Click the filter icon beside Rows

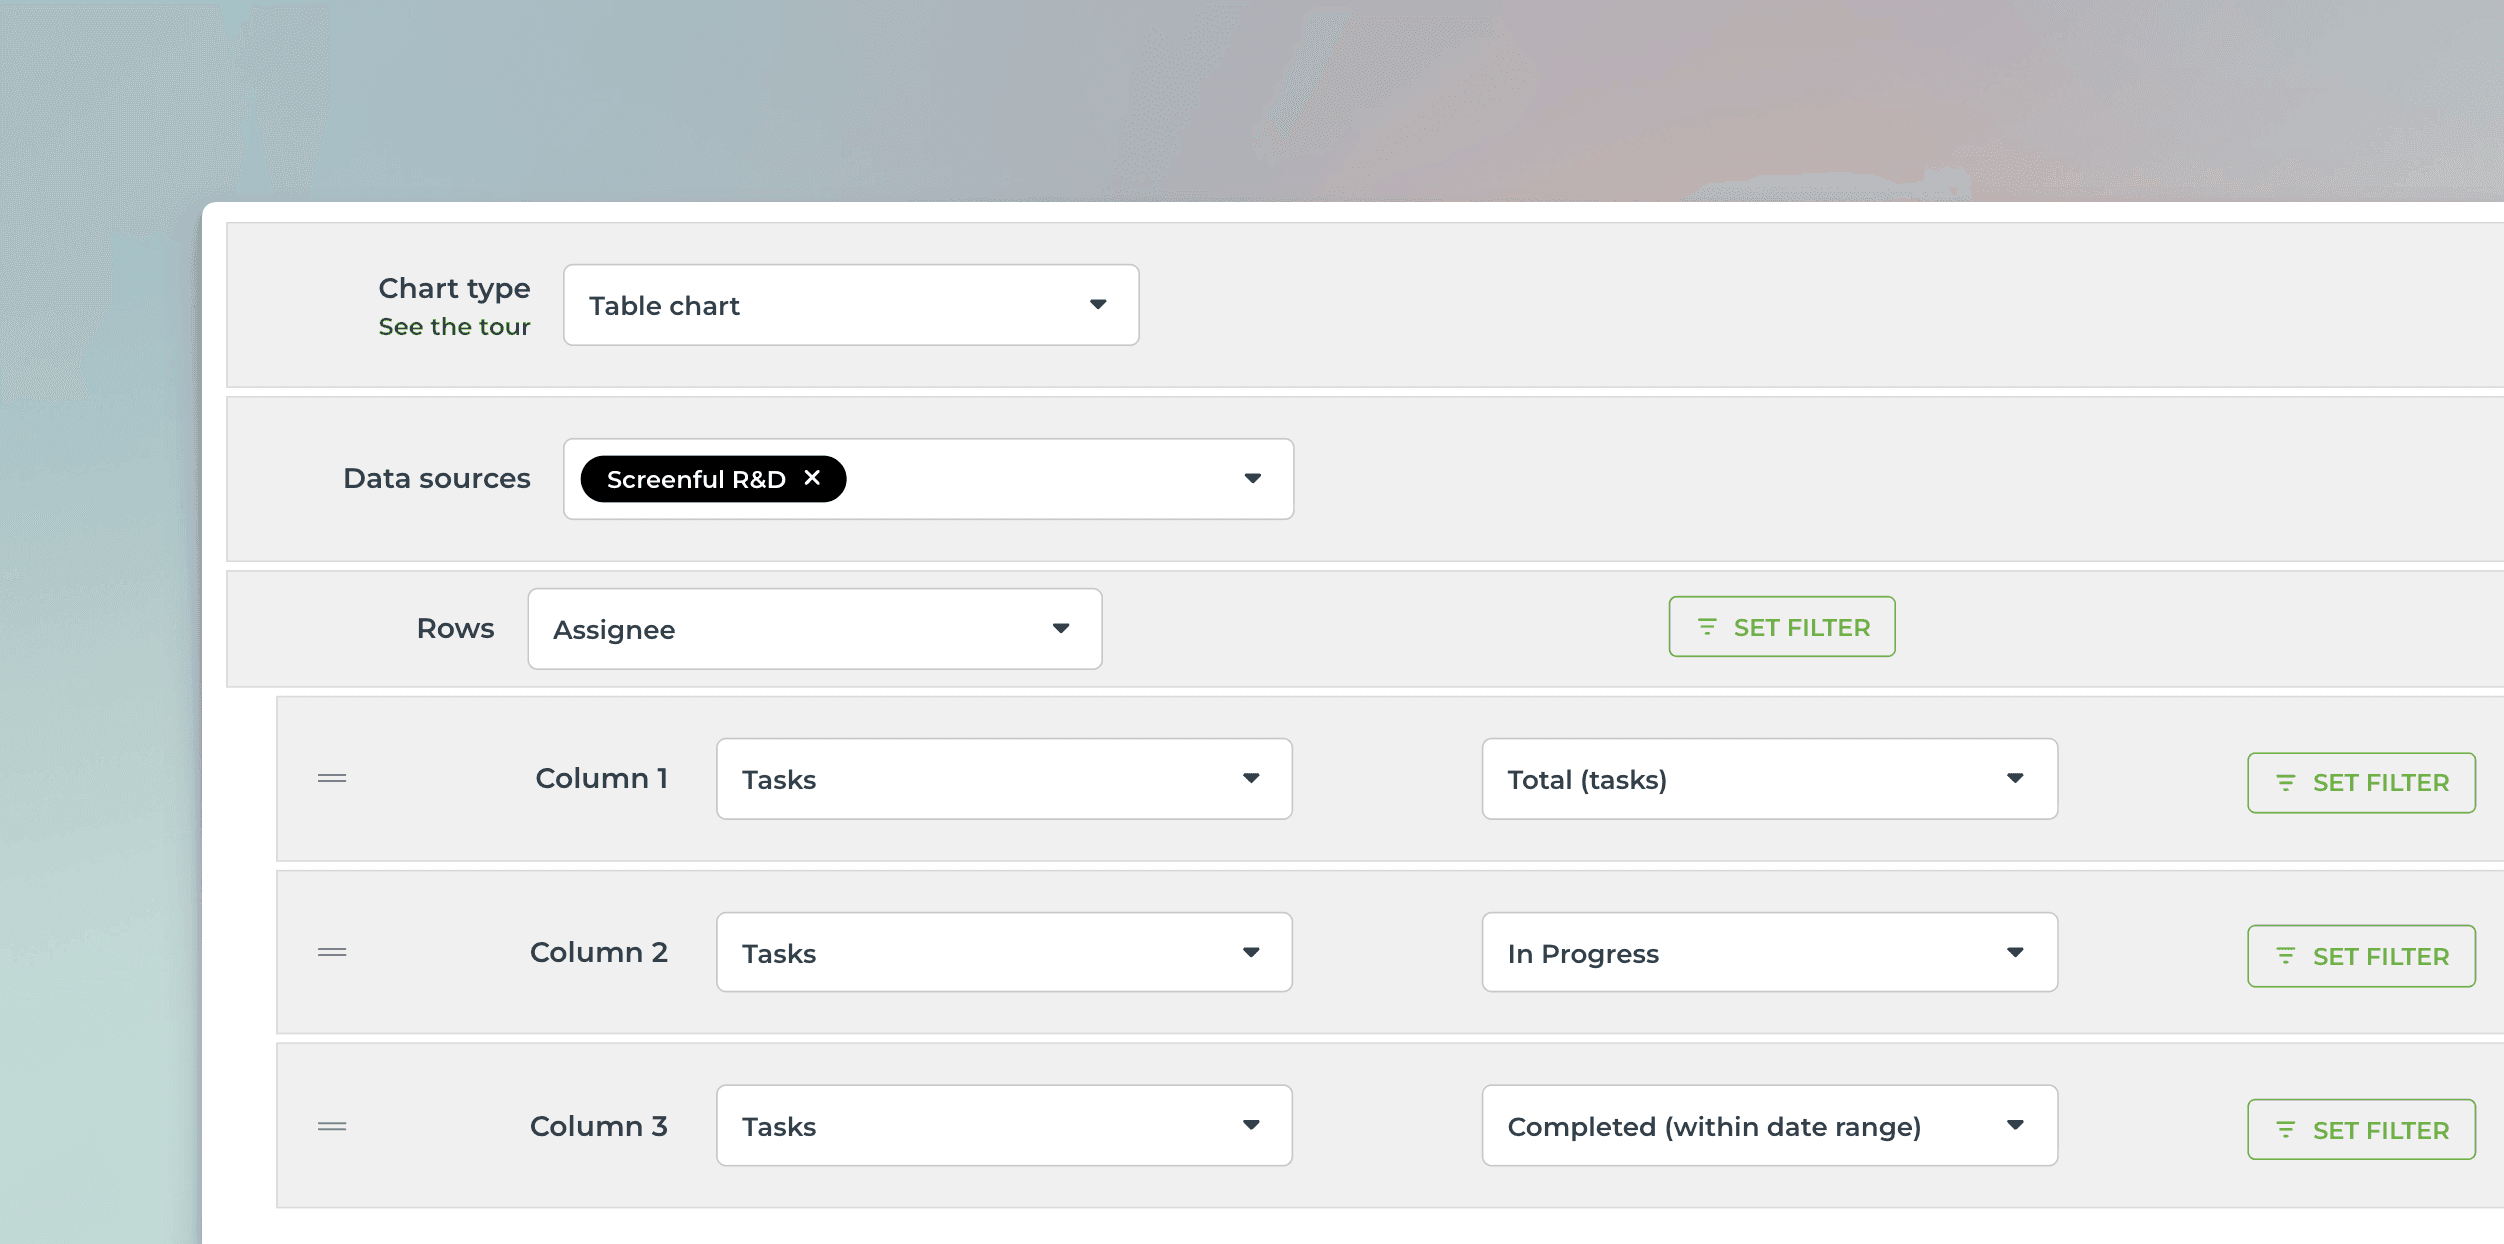[x=1705, y=626]
